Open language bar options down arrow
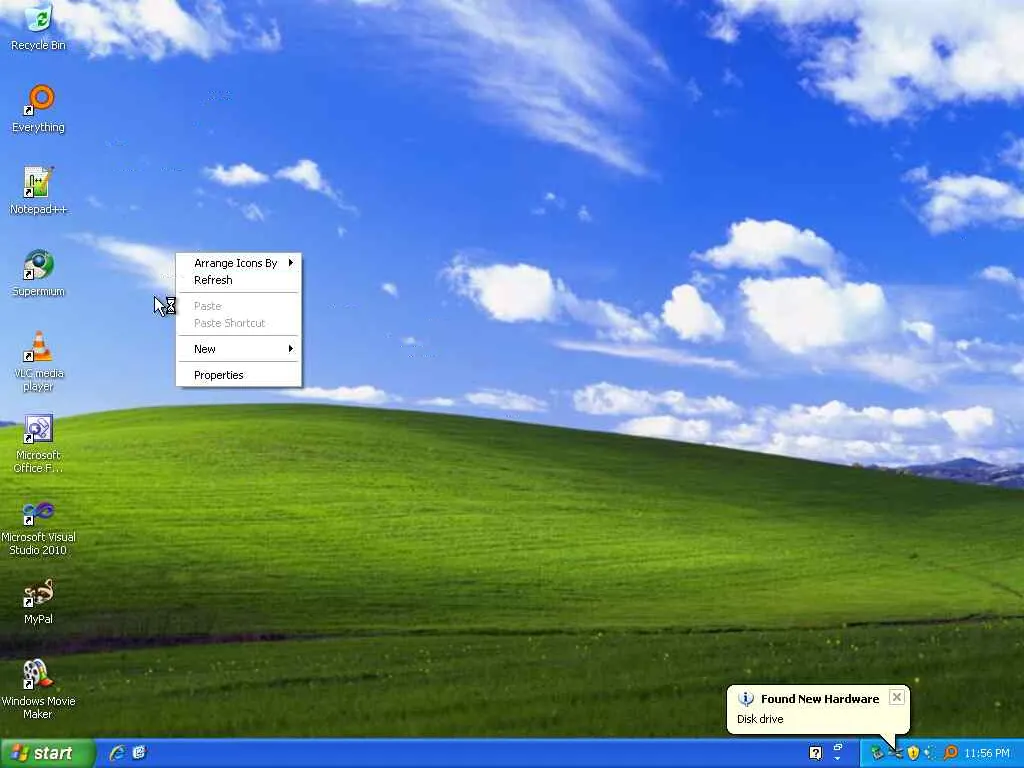1024x768 pixels. pos(837,758)
